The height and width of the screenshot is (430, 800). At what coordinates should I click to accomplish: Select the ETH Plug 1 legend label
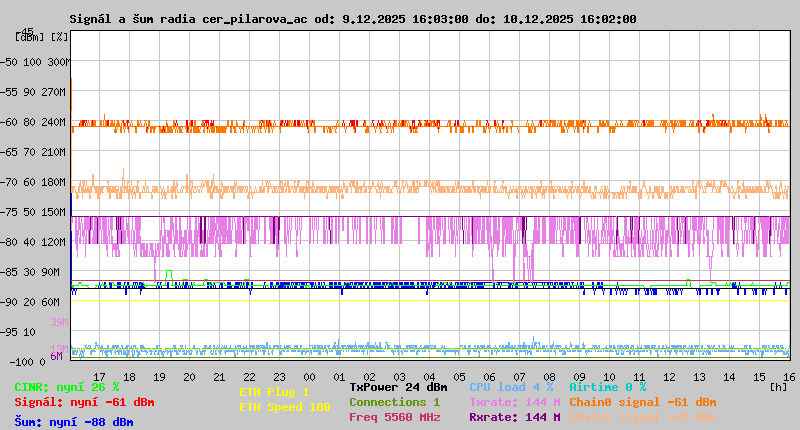274,392
